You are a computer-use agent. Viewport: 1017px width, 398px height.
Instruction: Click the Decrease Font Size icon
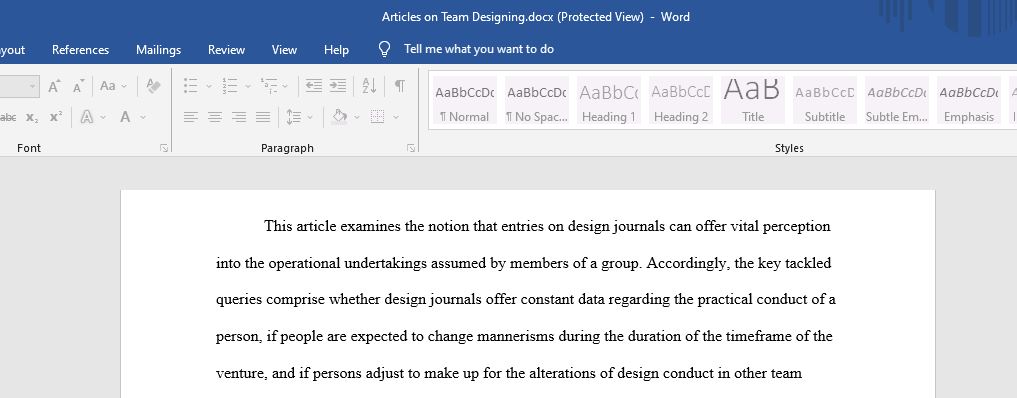[78, 86]
